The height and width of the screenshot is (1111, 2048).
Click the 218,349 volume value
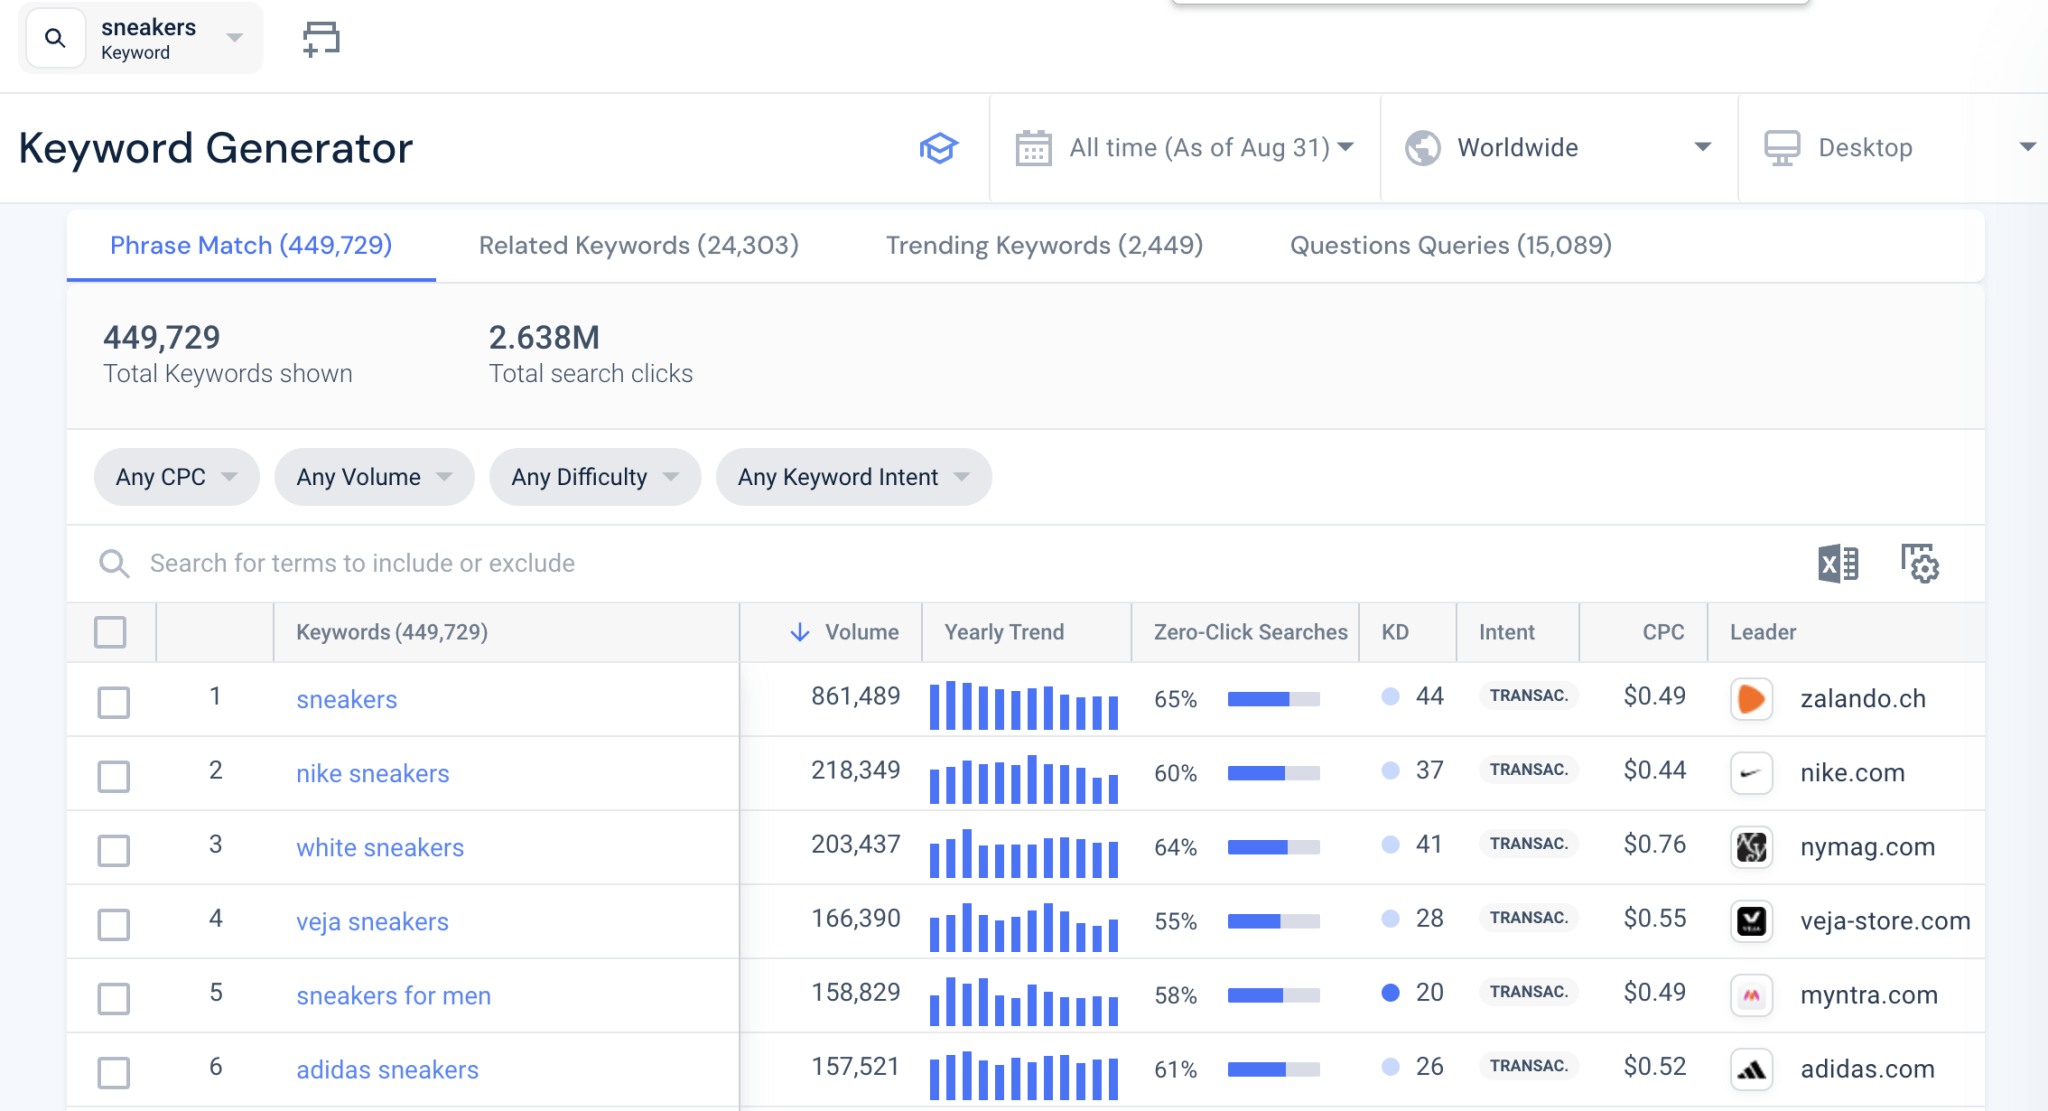click(855, 770)
